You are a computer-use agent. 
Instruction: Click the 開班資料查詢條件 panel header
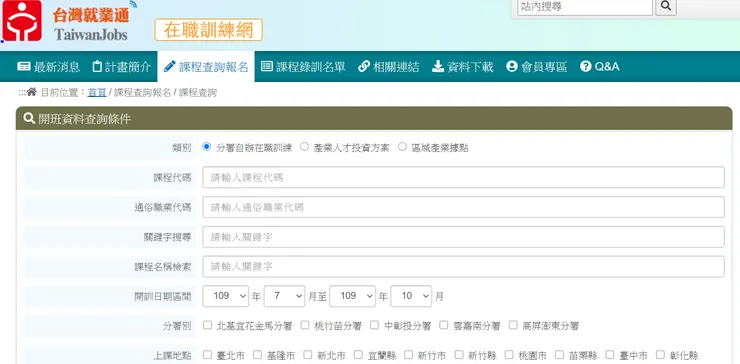[x=374, y=119]
